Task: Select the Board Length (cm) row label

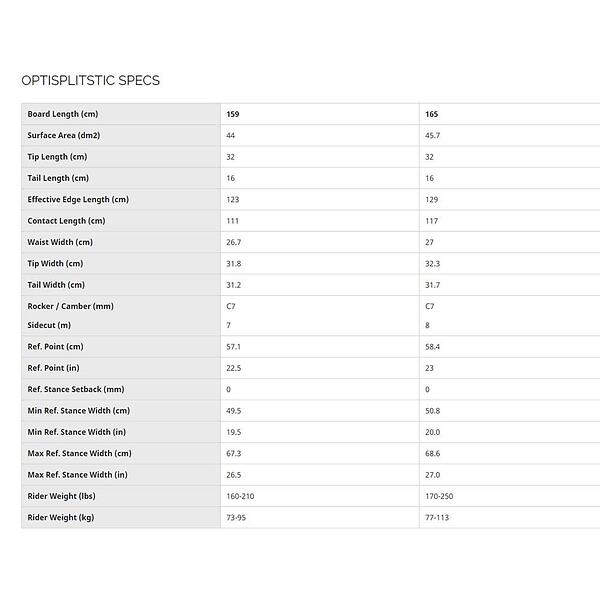Action: [x=63, y=114]
